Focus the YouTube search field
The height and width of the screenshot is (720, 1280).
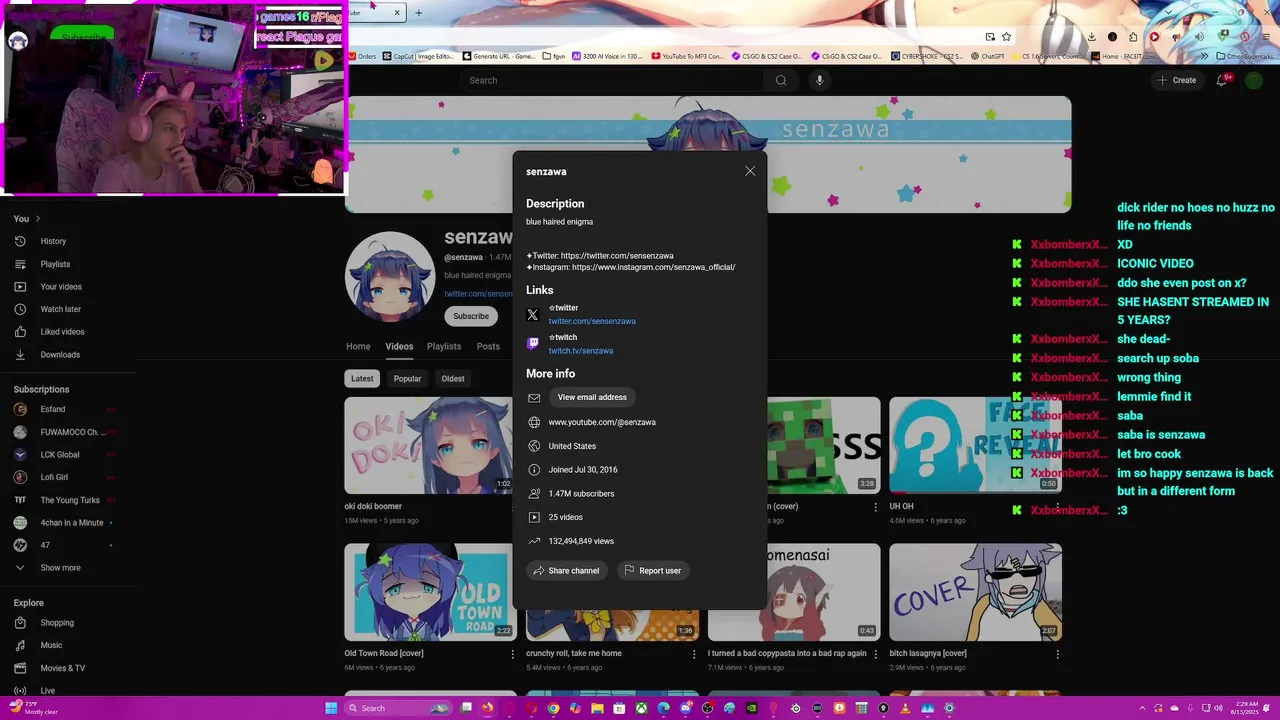(x=612, y=80)
